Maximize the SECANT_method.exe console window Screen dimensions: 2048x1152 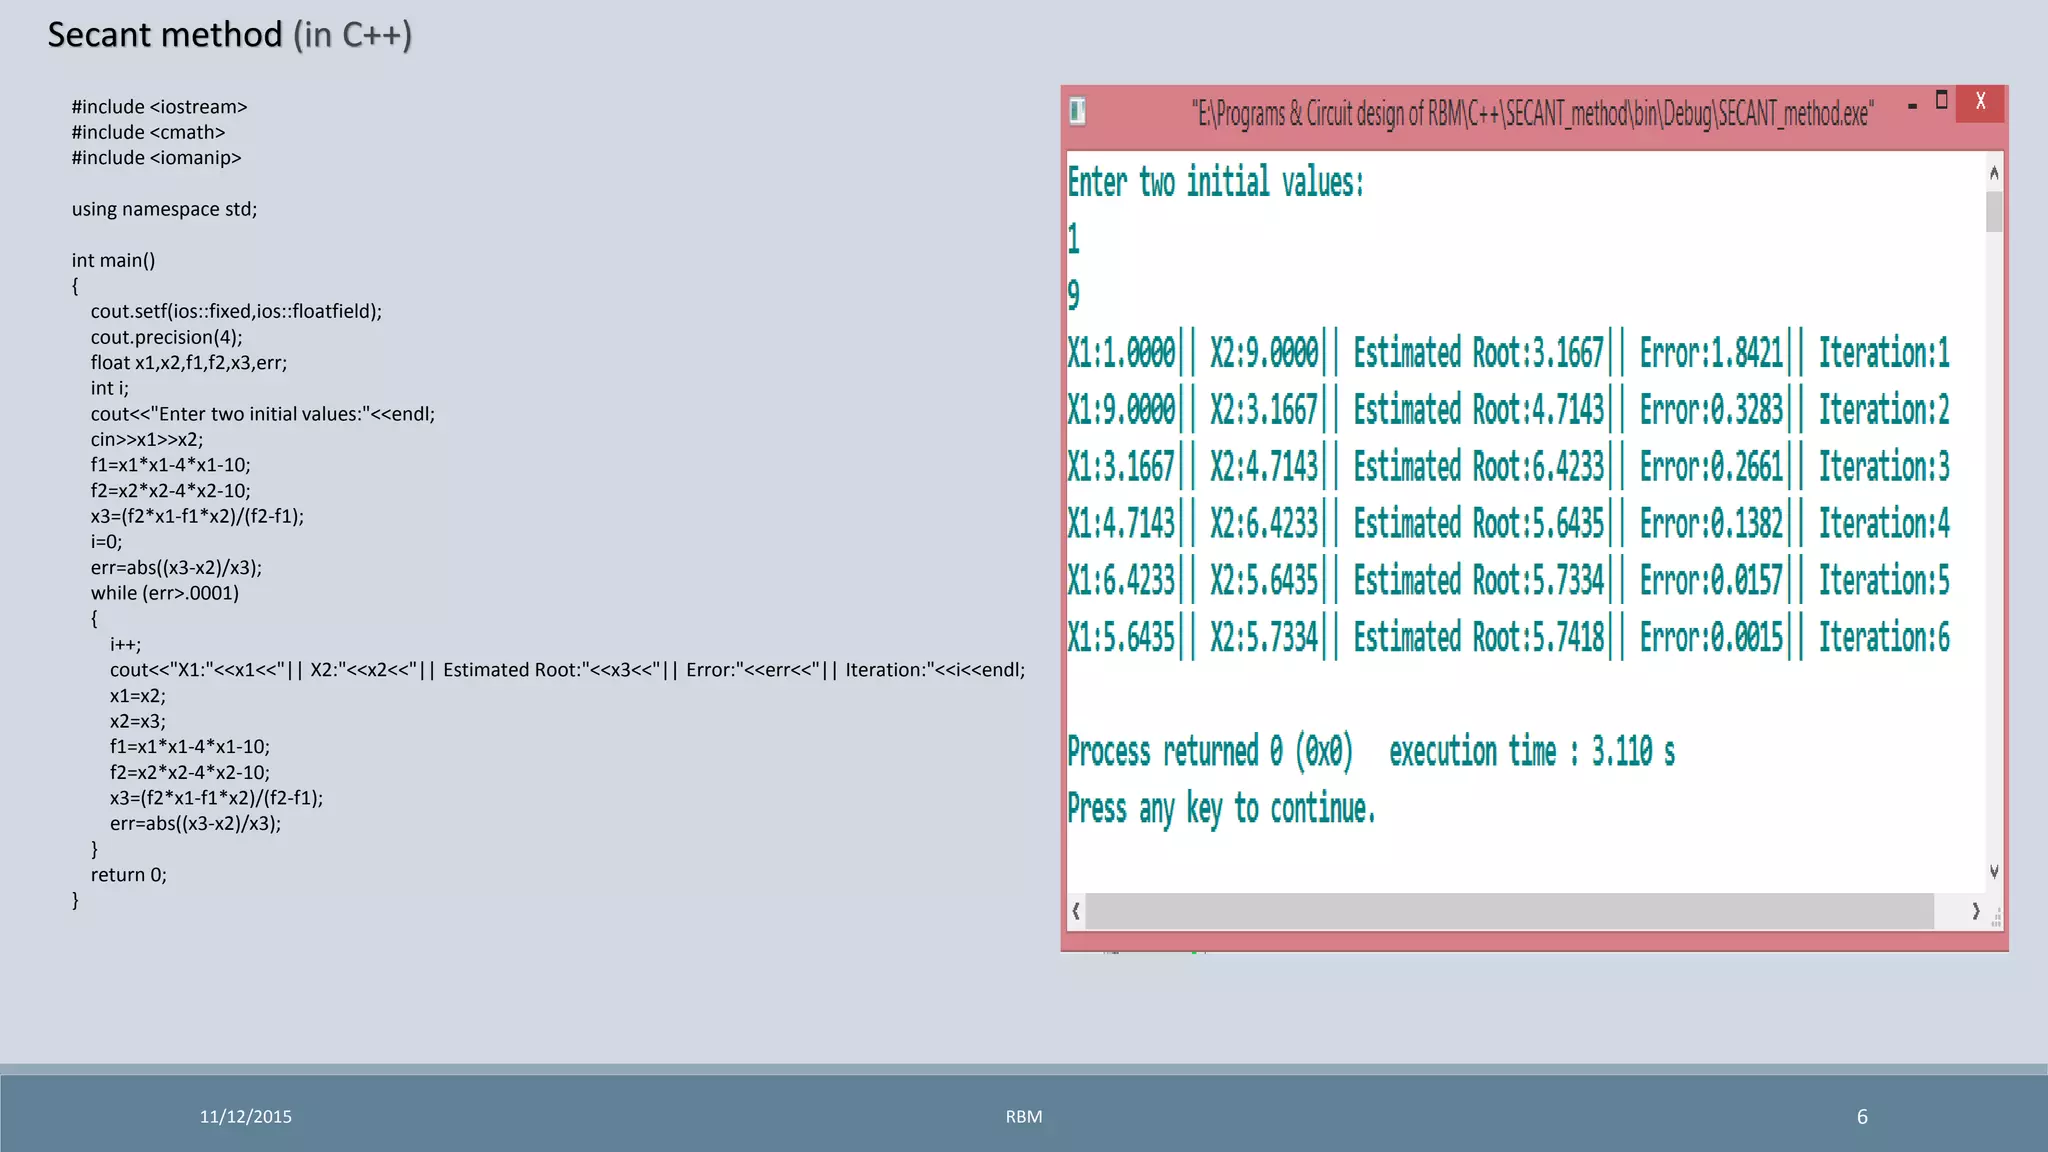click(1941, 100)
